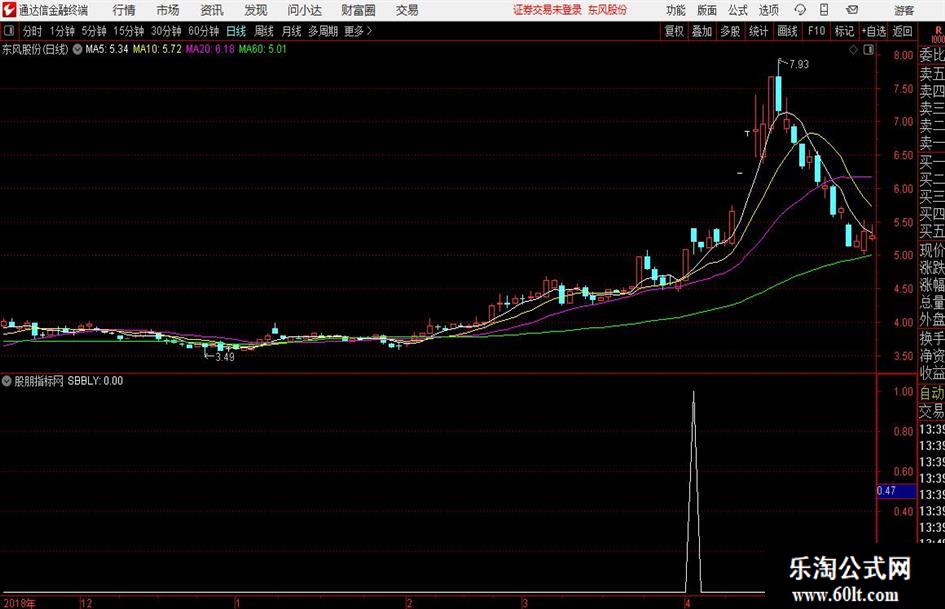
Task: Select the 60分钟 period
Action: click(x=204, y=31)
